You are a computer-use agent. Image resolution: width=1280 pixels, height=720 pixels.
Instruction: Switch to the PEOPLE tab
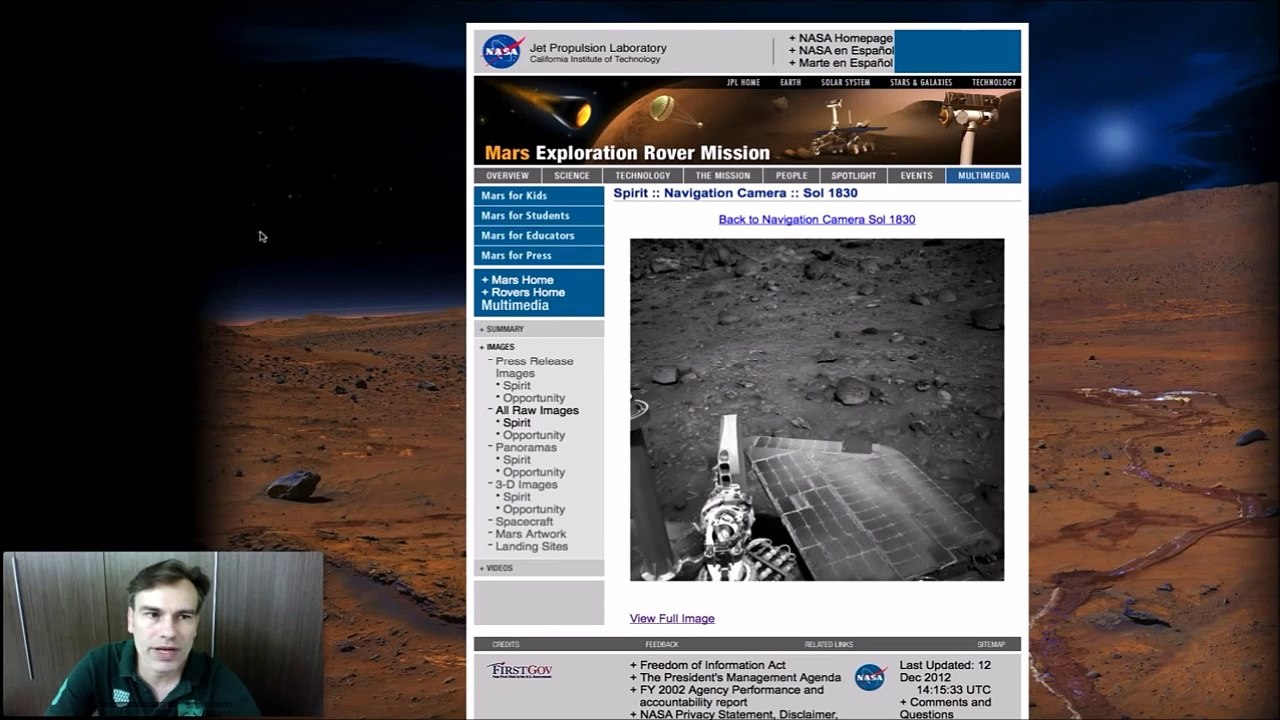coord(792,176)
